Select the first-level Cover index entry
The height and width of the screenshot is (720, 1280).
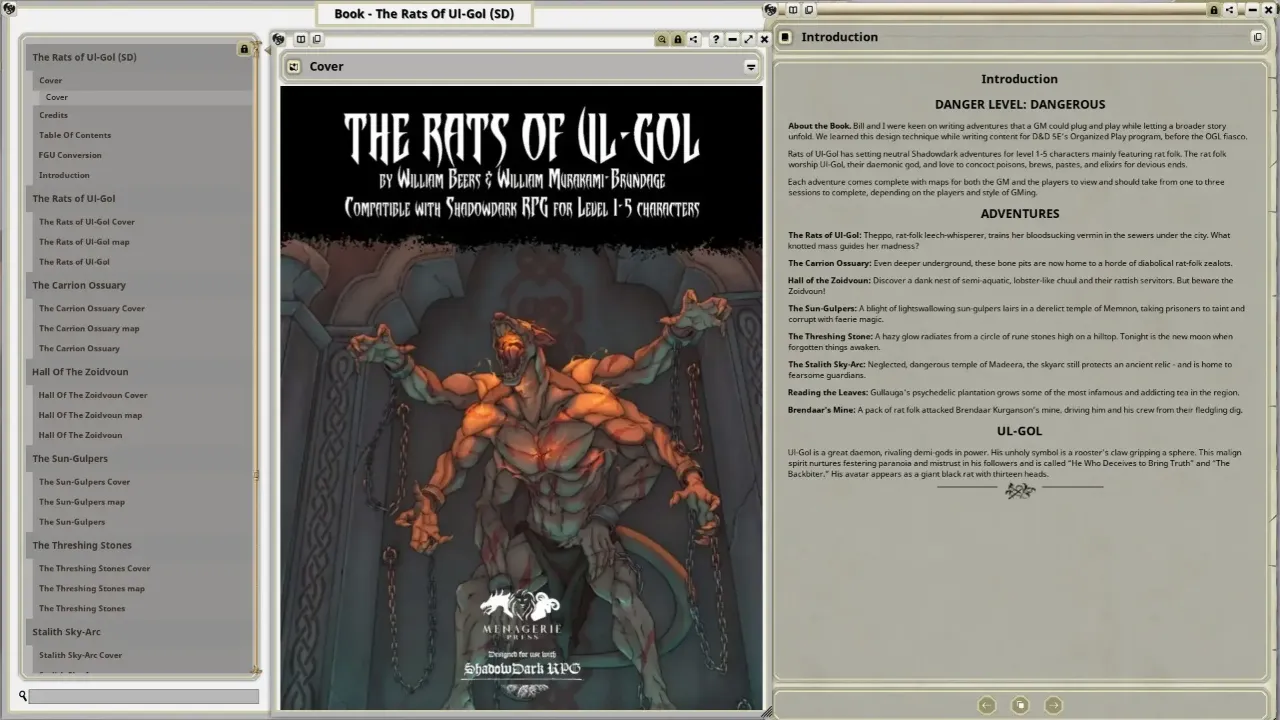[x=50, y=80]
